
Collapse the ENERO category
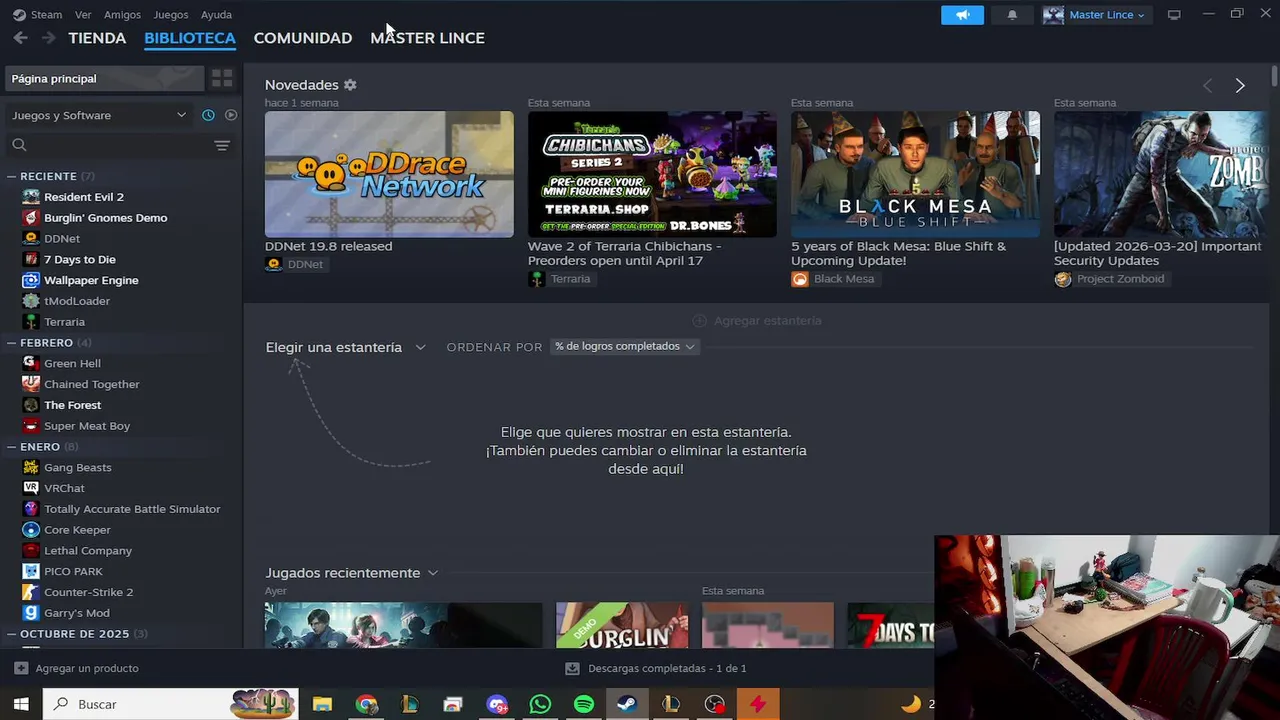click(12, 447)
